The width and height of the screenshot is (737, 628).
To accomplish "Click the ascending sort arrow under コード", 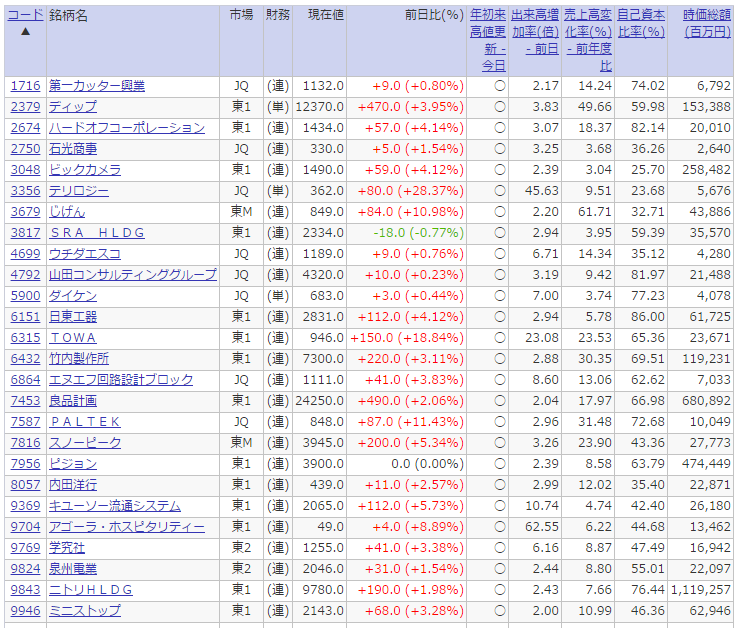I will pos(25,31).
